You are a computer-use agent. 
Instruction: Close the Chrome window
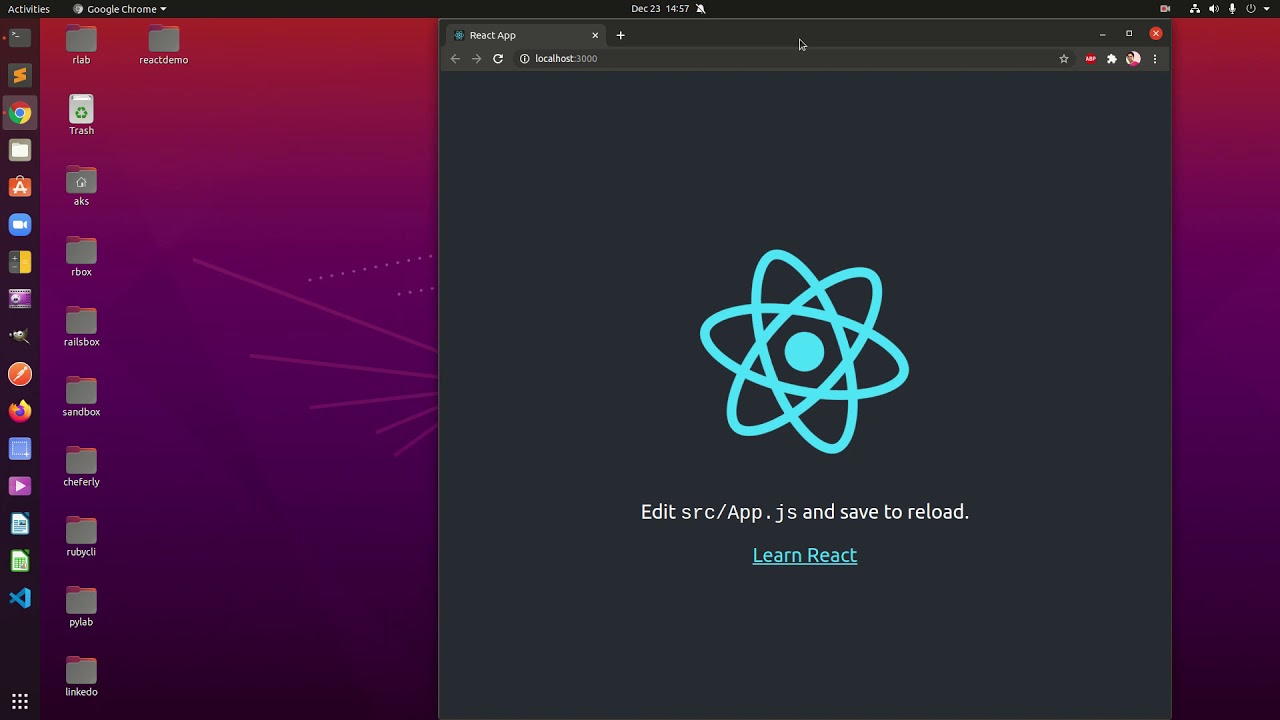pyautogui.click(x=1156, y=34)
